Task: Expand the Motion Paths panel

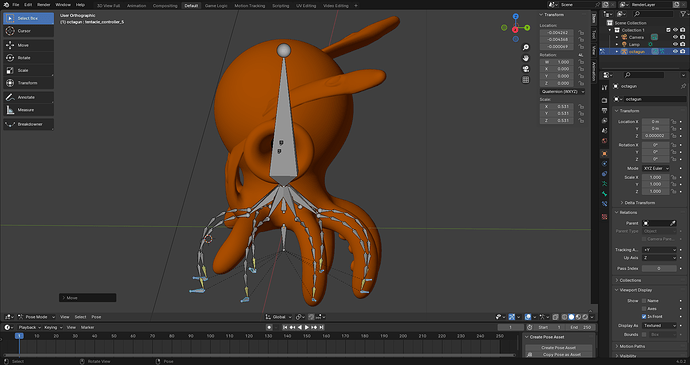Action: (632, 347)
